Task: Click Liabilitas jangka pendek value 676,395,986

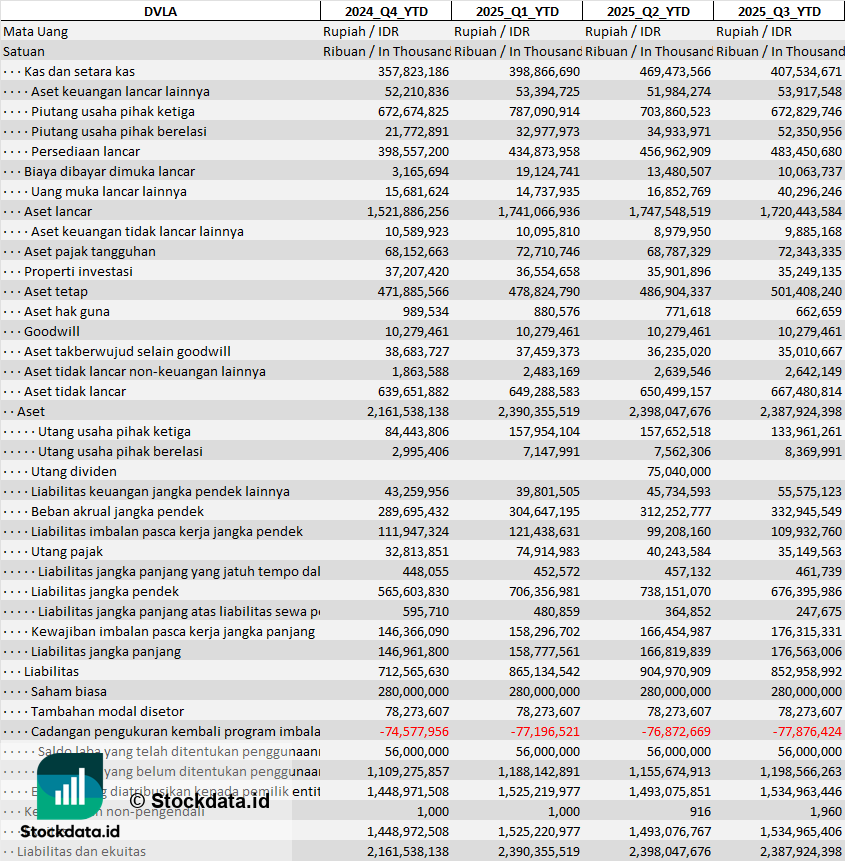Action: (x=806, y=592)
